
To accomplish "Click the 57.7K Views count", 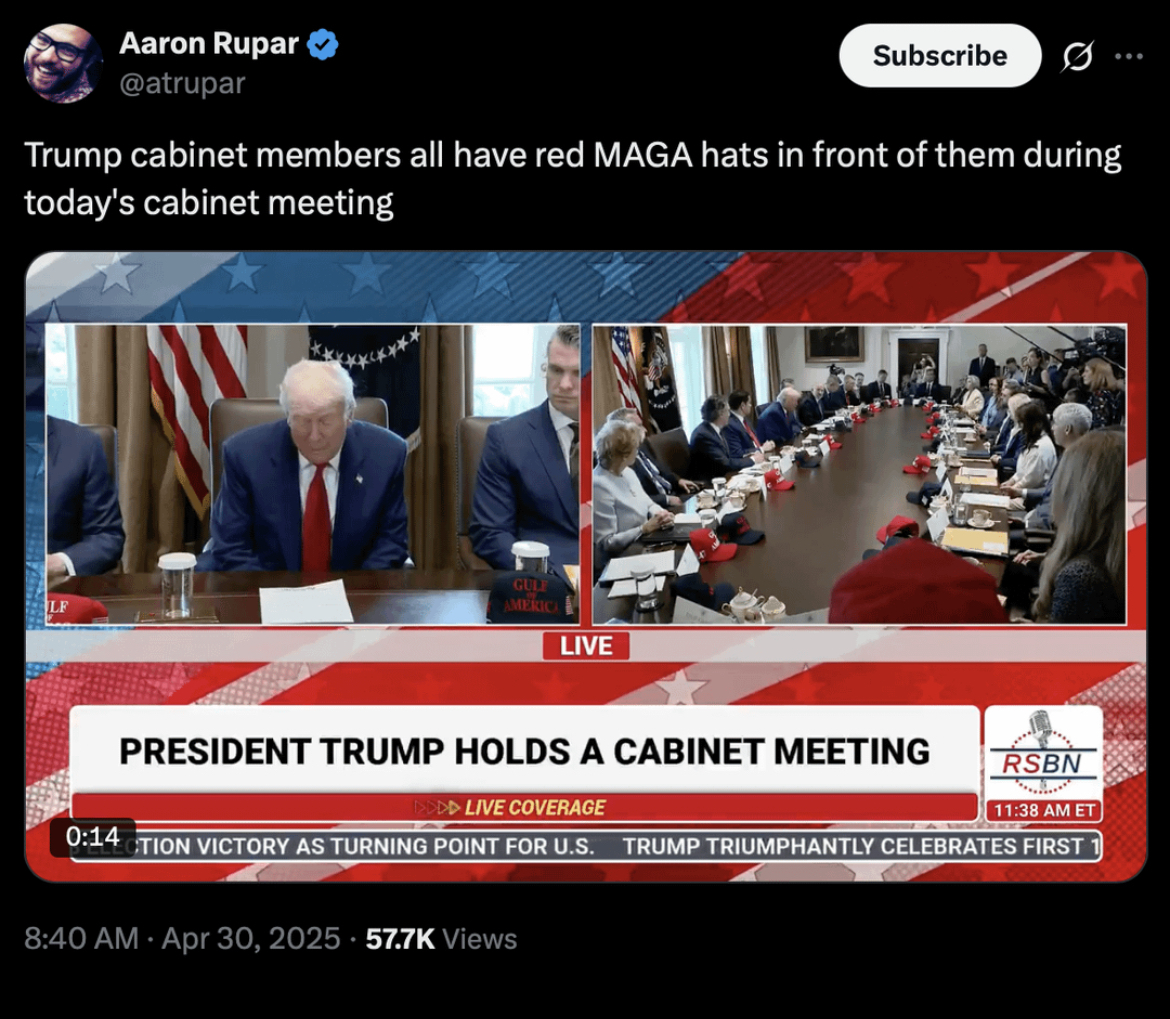I will click(441, 938).
